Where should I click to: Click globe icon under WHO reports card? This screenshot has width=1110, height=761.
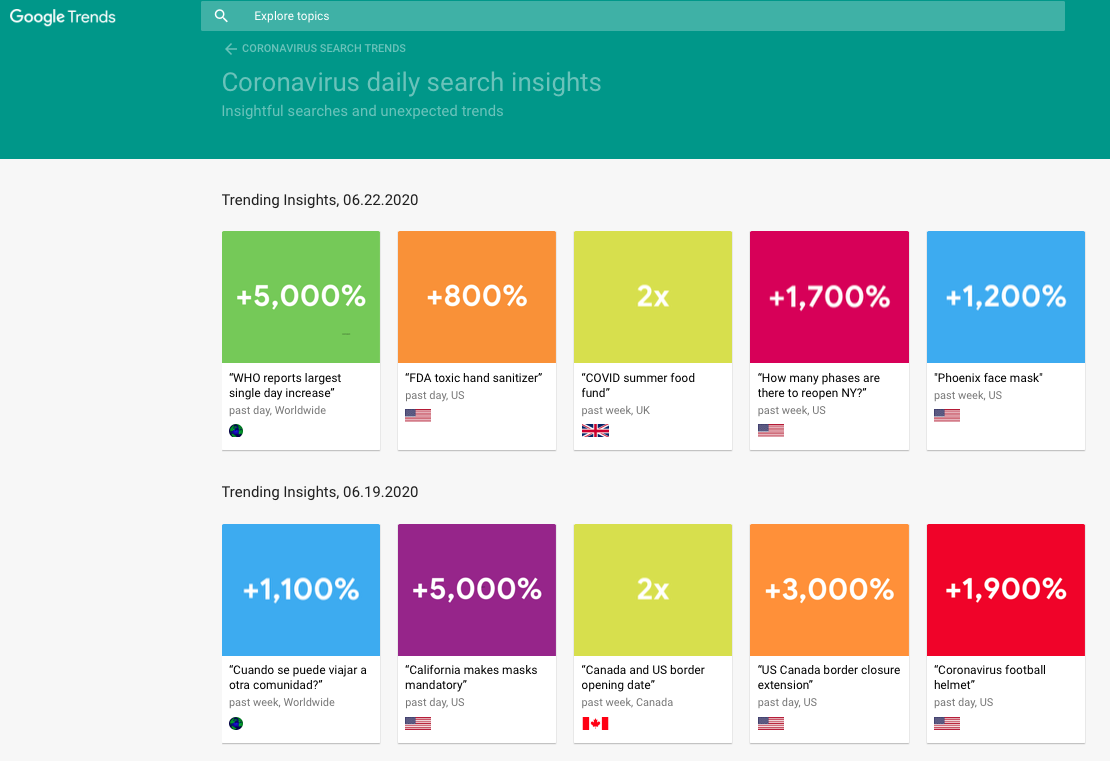click(236, 431)
